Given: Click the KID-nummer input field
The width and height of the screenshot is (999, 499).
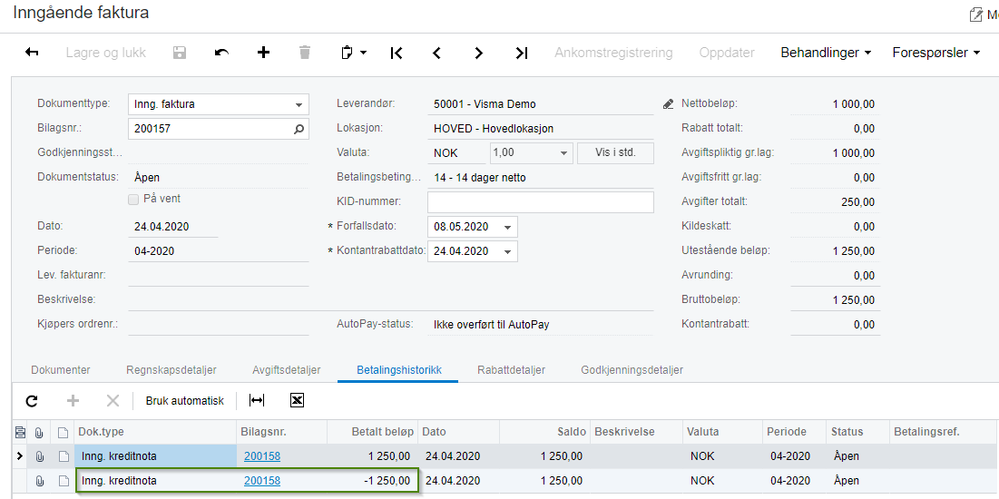Looking at the screenshot, I should [540, 202].
